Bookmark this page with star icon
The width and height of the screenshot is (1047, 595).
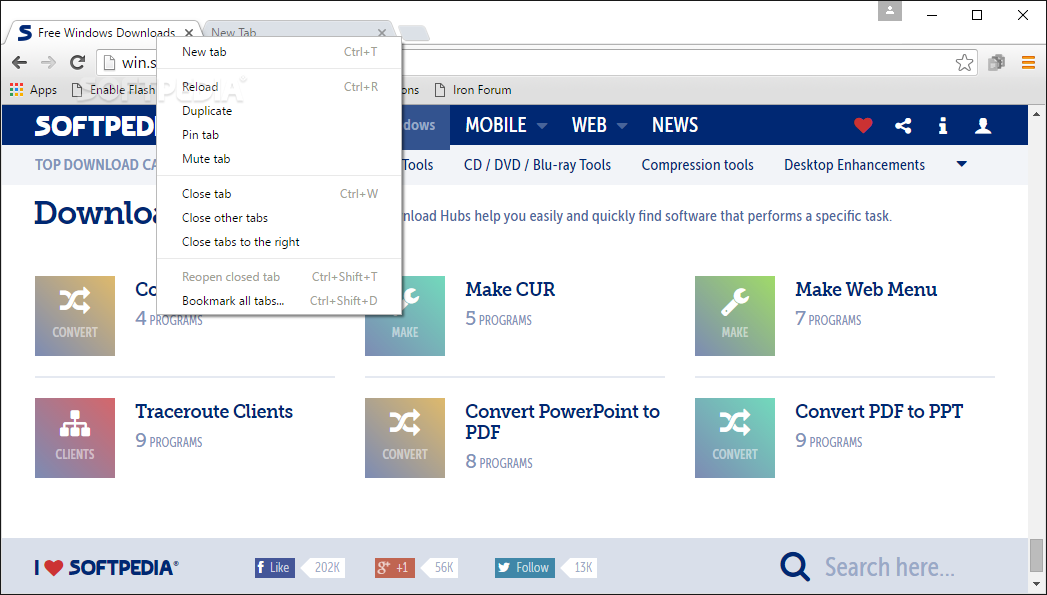coord(964,63)
